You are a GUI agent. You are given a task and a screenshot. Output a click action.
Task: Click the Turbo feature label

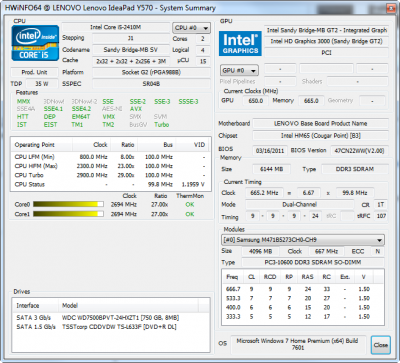pos(161,125)
